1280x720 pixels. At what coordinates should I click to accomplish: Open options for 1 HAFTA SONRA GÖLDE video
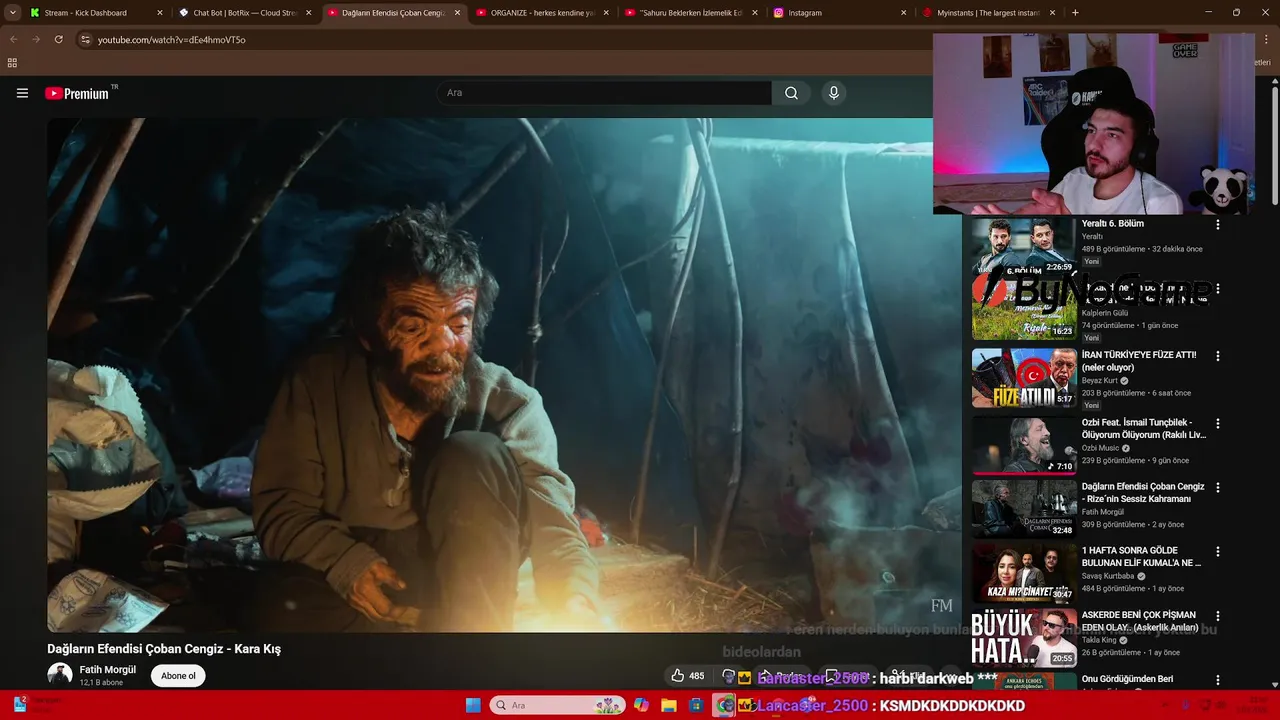(x=1217, y=551)
